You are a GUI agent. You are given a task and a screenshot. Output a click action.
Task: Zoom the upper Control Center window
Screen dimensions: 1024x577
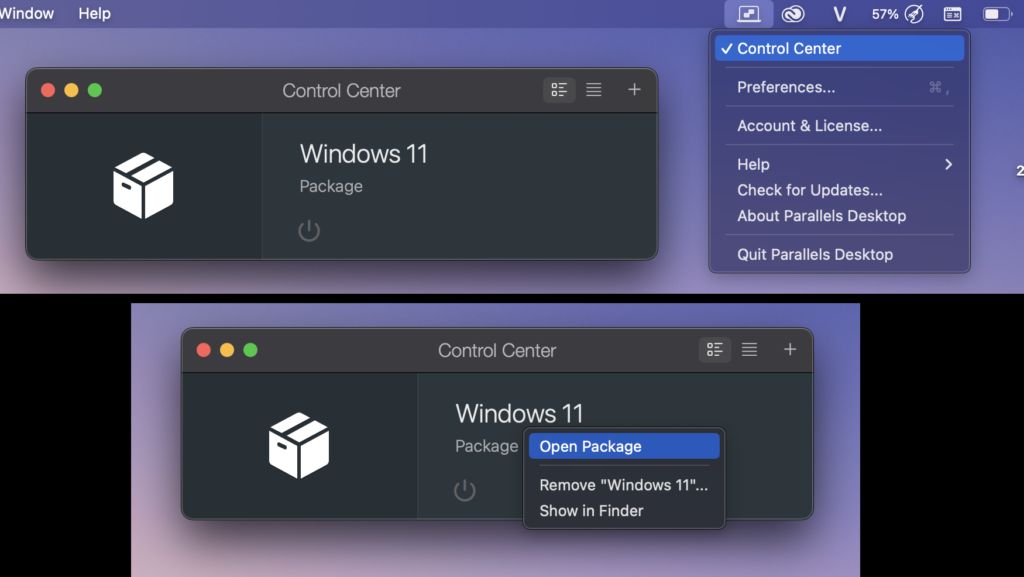95,90
